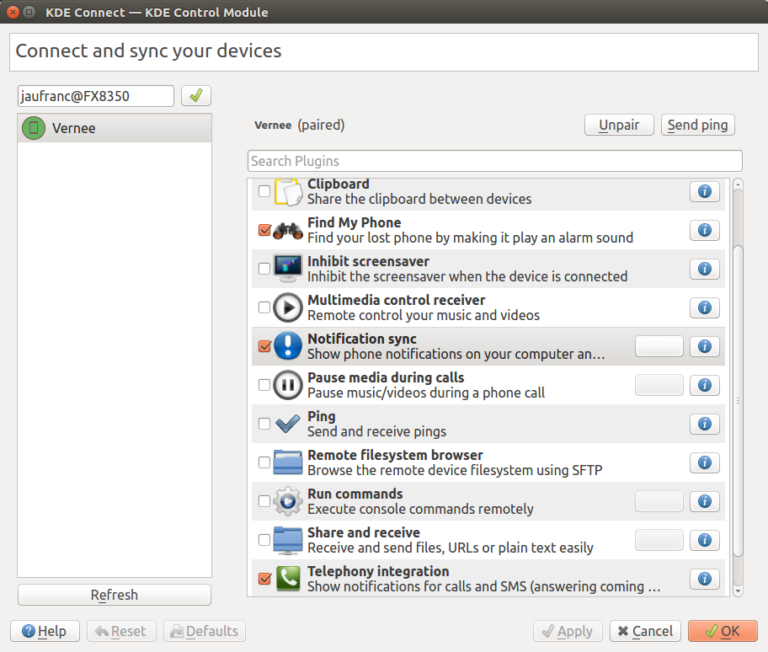
Task: Enable the Inhibit screensaver checkbox
Action: (x=264, y=268)
